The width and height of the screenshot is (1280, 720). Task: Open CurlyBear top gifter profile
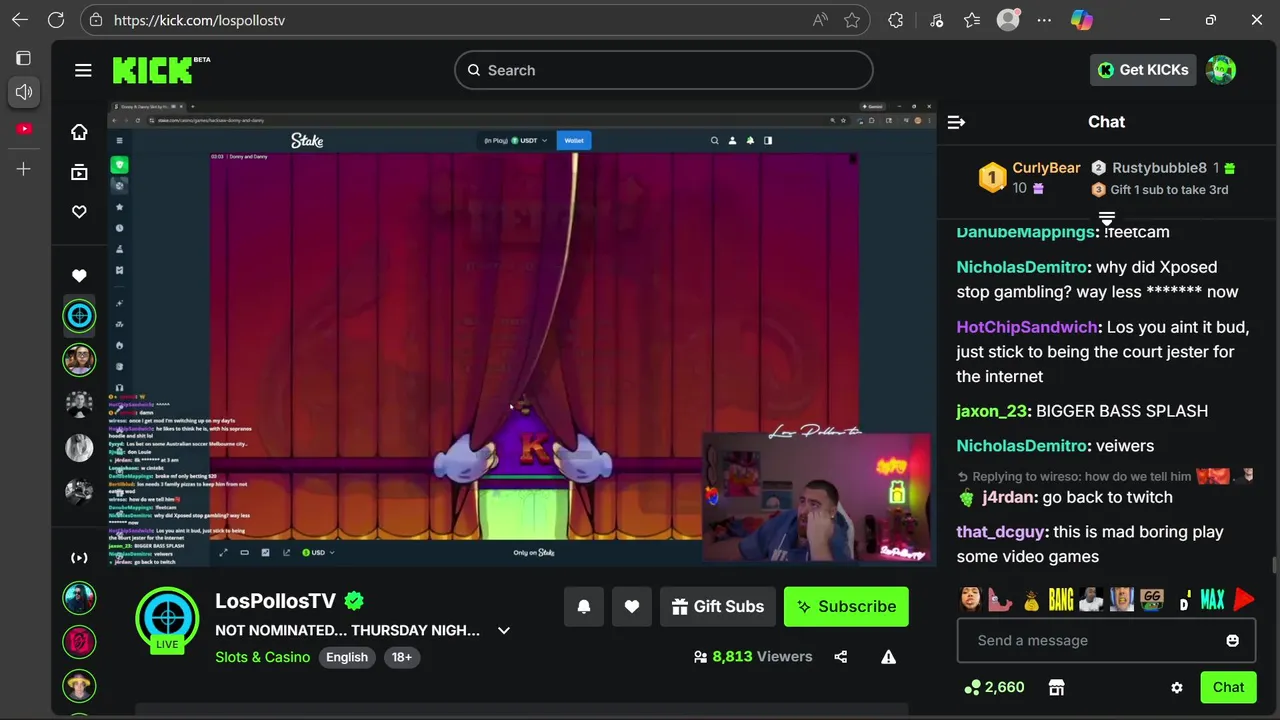pyautogui.click(x=1046, y=168)
